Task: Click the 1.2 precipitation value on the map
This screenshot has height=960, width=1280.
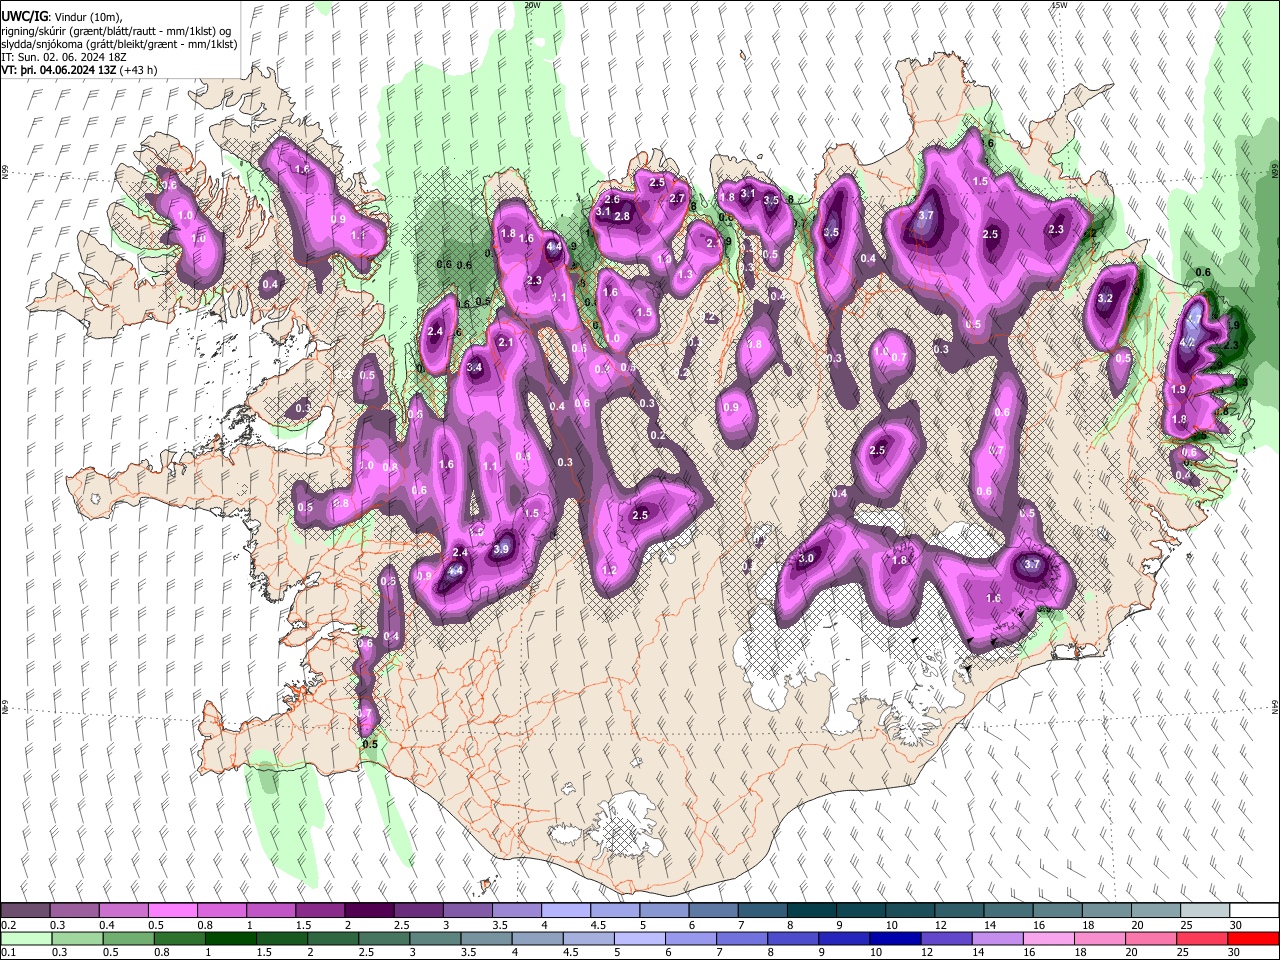Action: pos(609,570)
